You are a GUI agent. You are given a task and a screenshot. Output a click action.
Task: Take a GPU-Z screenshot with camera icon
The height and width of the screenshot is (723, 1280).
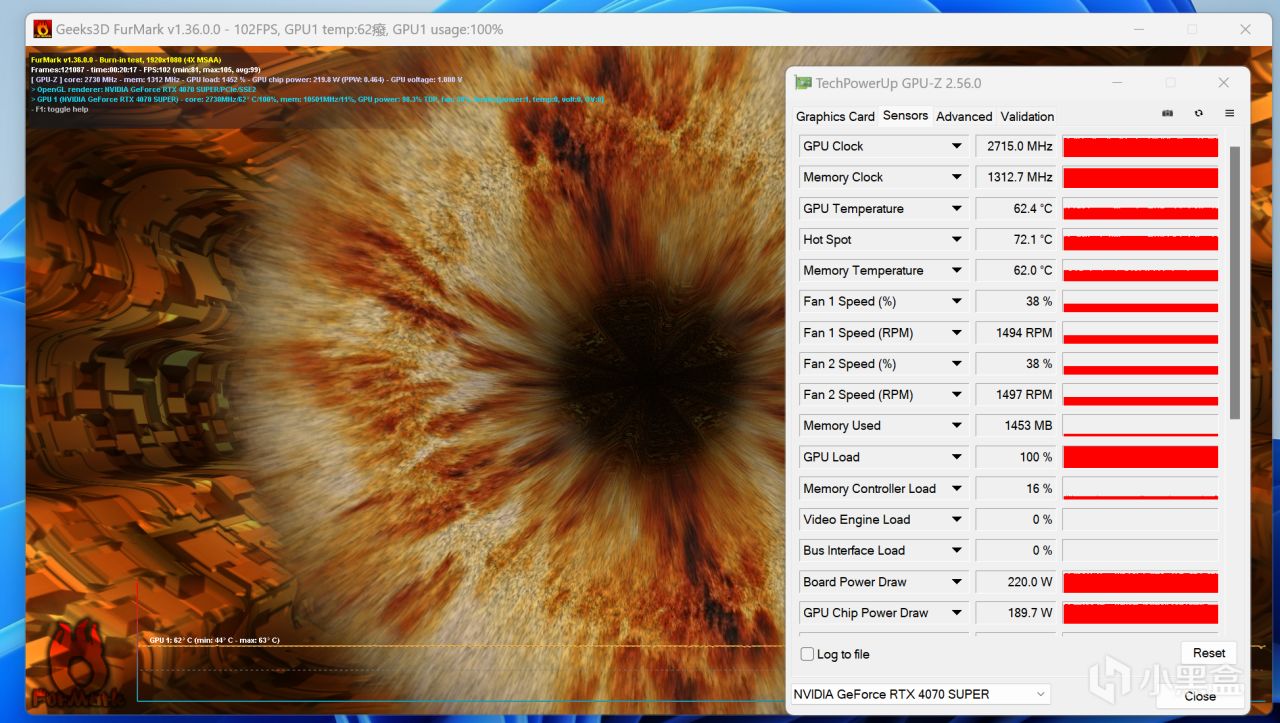click(x=1167, y=114)
